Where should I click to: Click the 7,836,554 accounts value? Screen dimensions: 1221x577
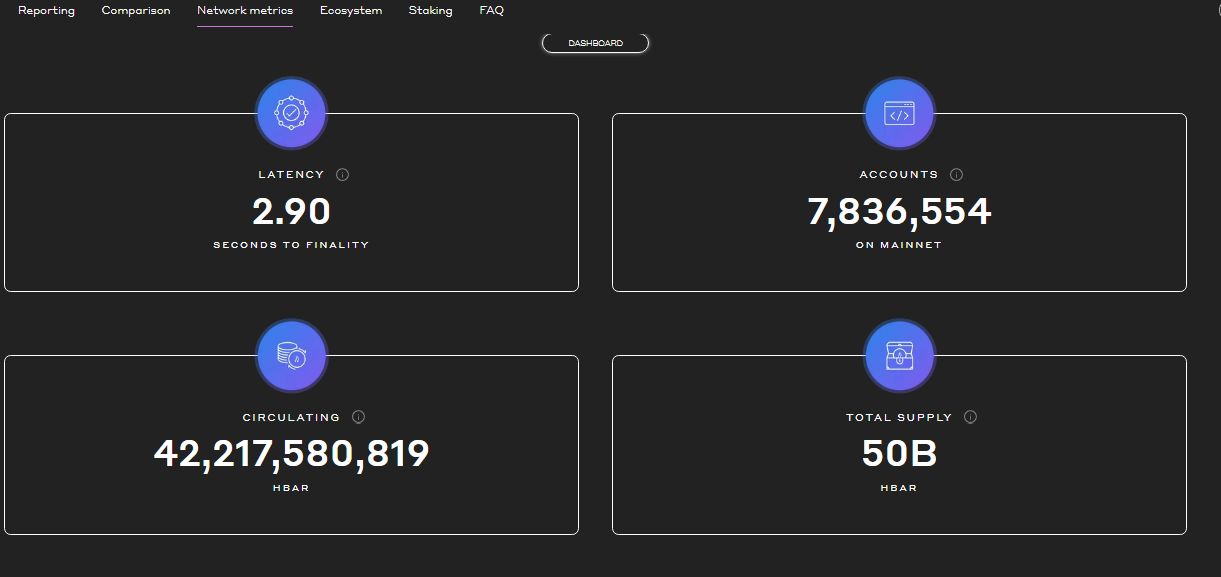[899, 211]
